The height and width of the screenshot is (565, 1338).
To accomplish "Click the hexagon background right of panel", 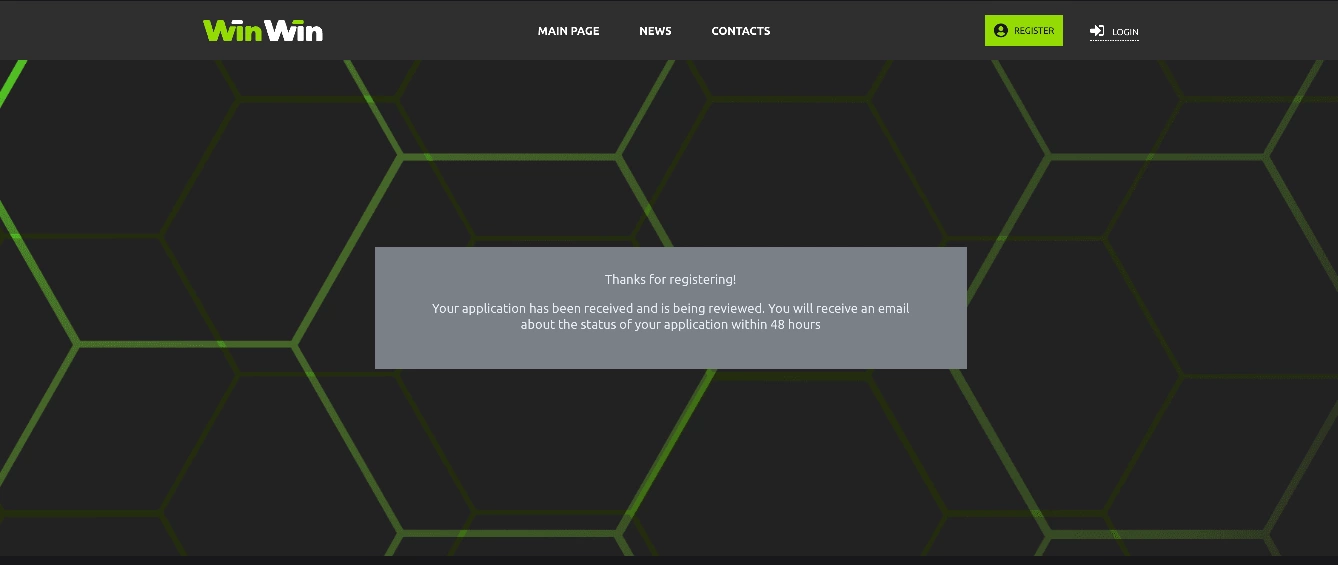I will [1150, 300].
